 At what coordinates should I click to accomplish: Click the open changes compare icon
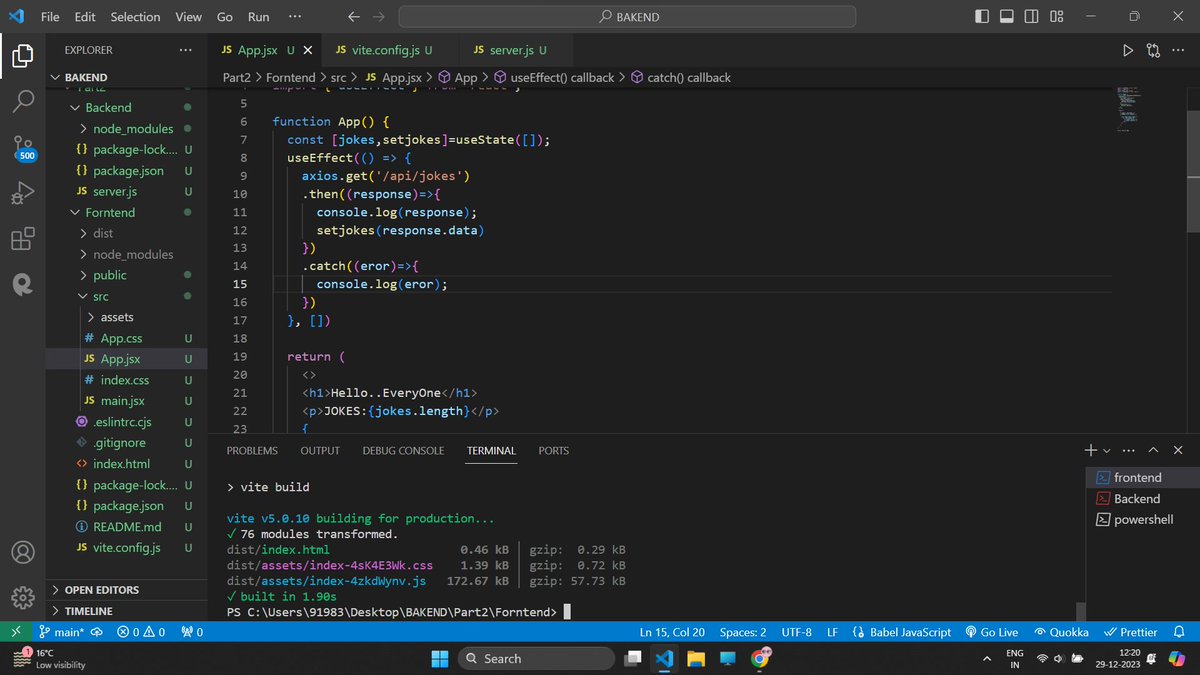click(x=1153, y=50)
